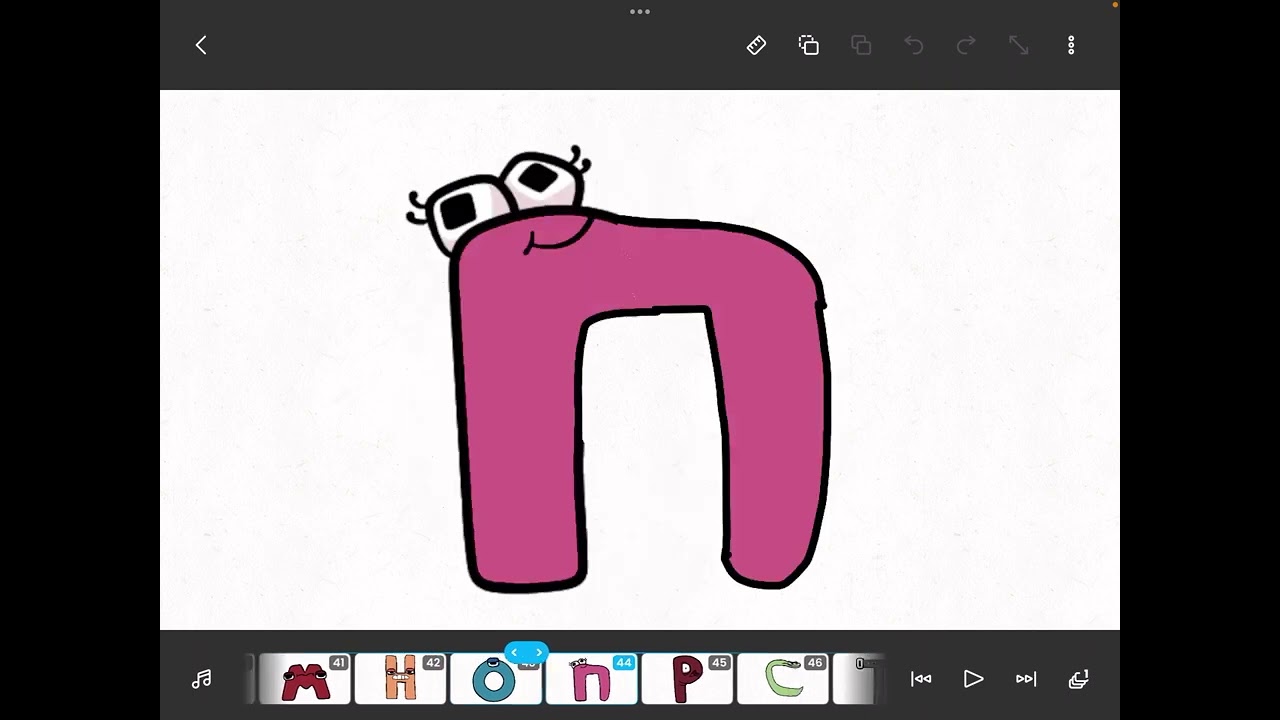
Task: Open the ruler tool
Action: [x=756, y=45]
